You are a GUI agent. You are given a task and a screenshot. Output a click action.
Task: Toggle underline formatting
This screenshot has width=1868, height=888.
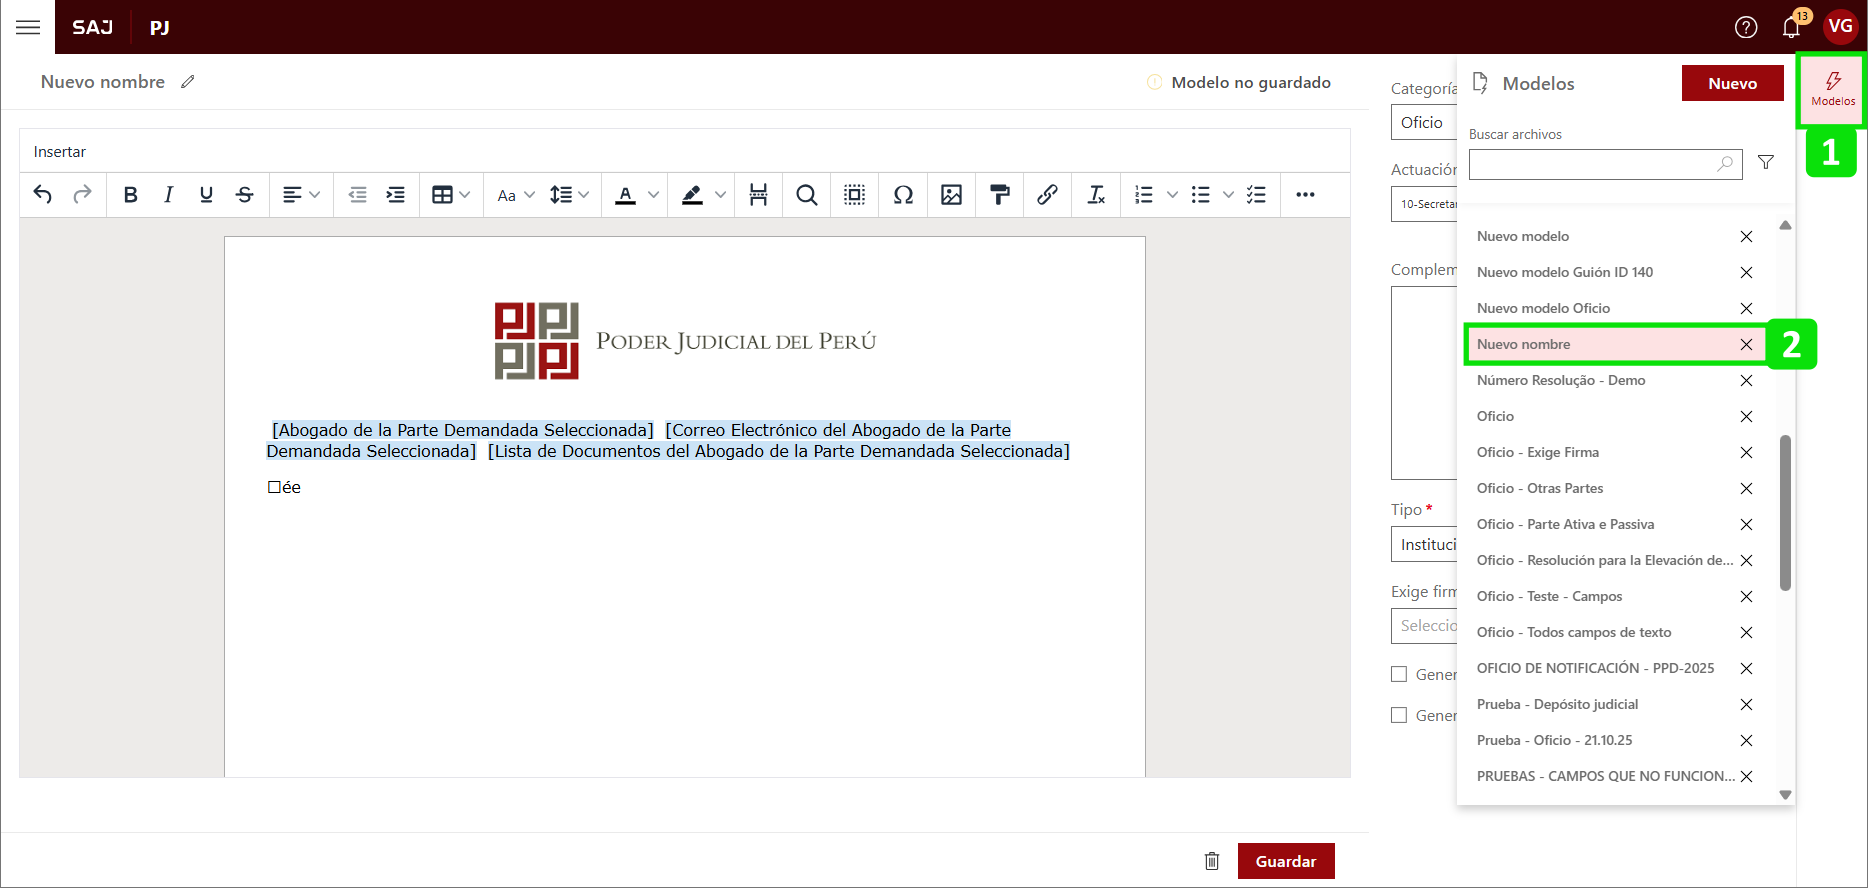pyautogui.click(x=206, y=195)
